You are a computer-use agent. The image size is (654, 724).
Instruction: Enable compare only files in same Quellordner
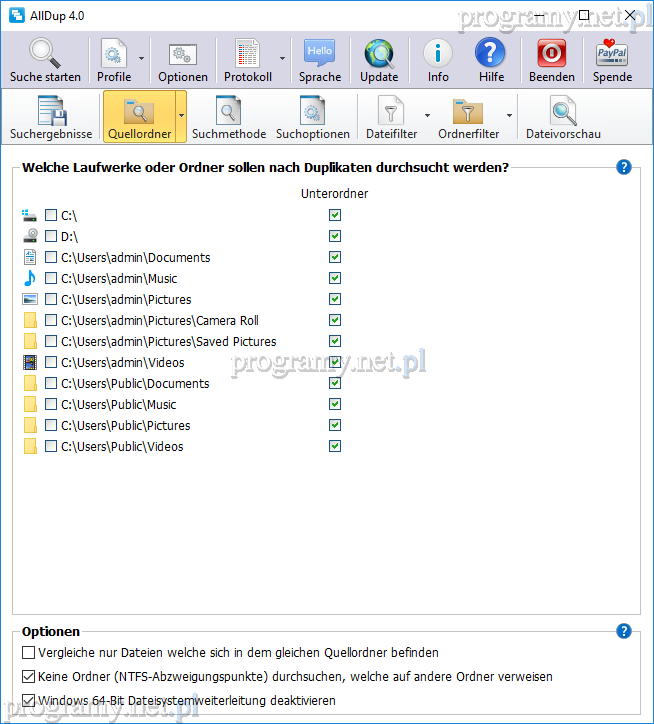[x=28, y=653]
